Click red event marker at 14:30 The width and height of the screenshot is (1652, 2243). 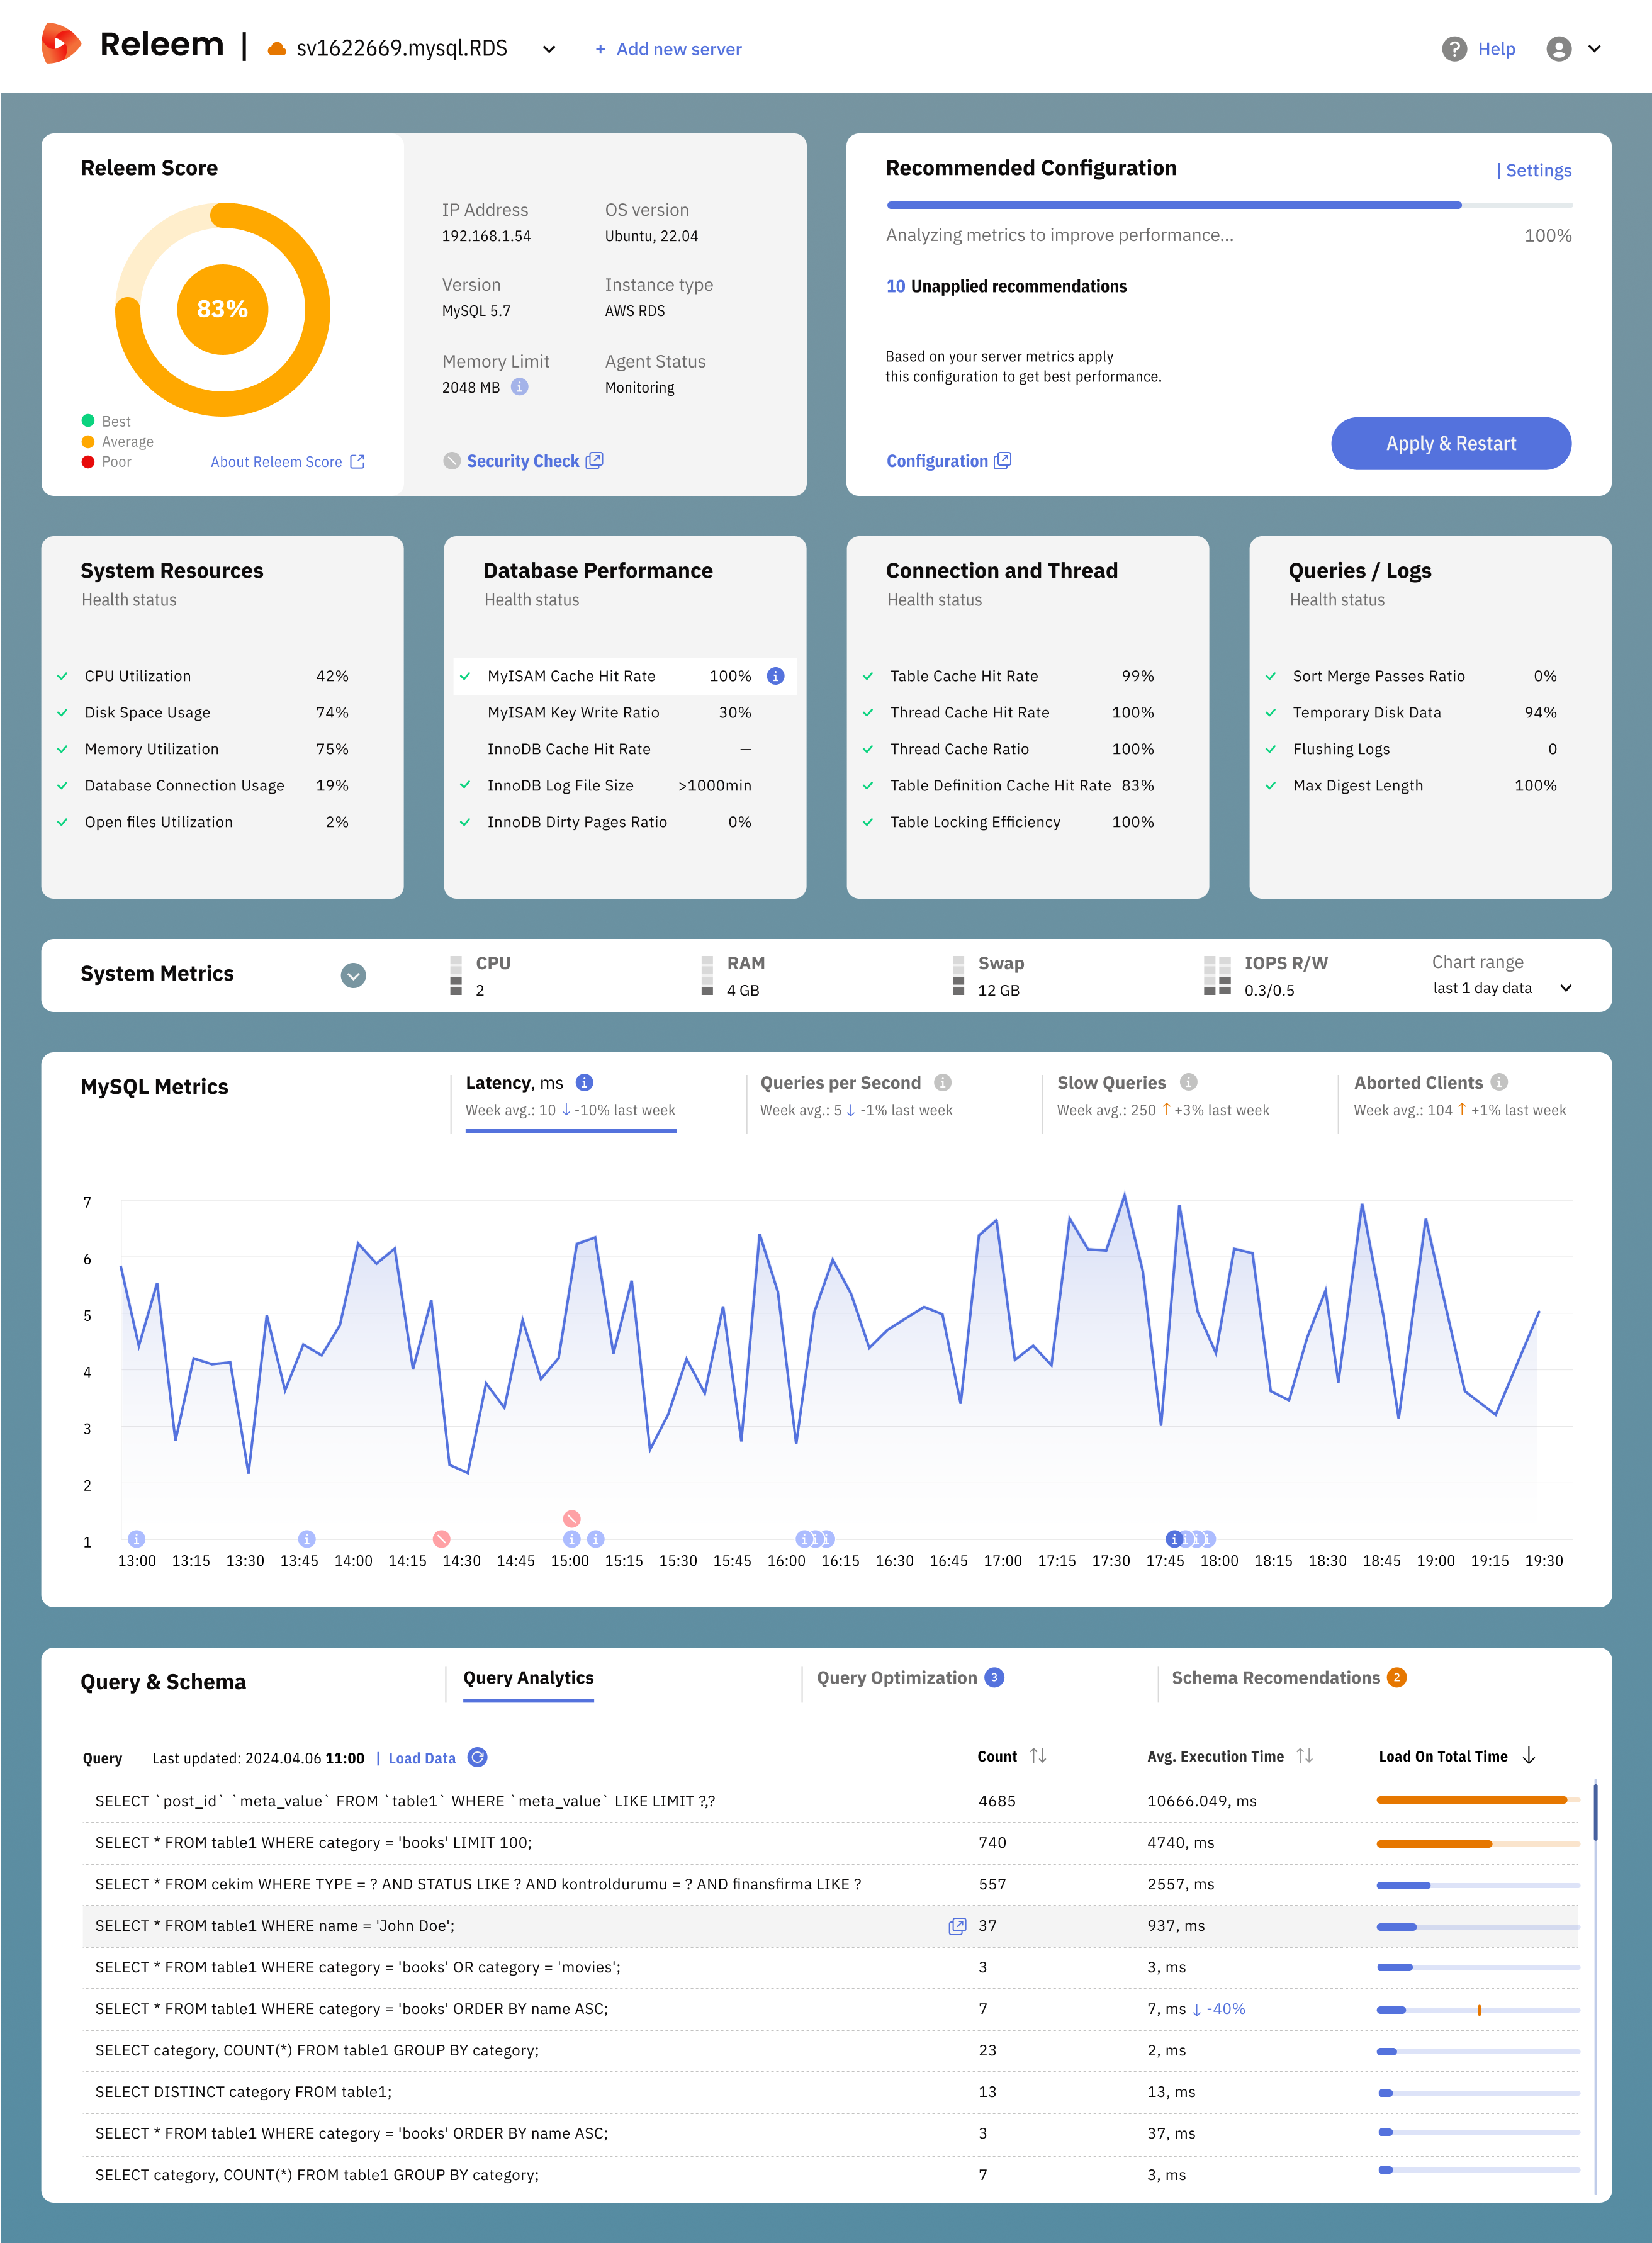441,1538
